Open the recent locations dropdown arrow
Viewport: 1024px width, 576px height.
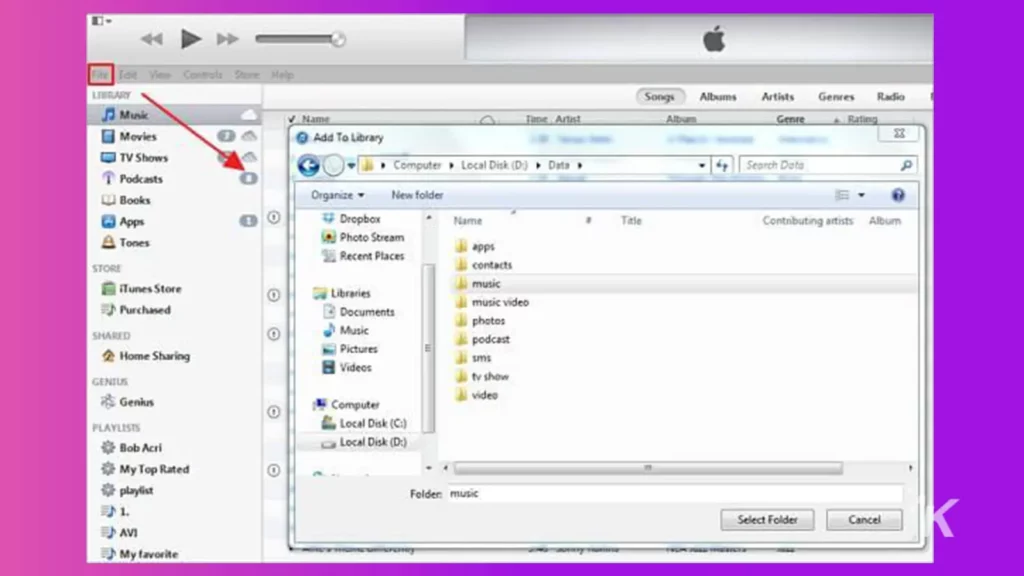click(351, 166)
